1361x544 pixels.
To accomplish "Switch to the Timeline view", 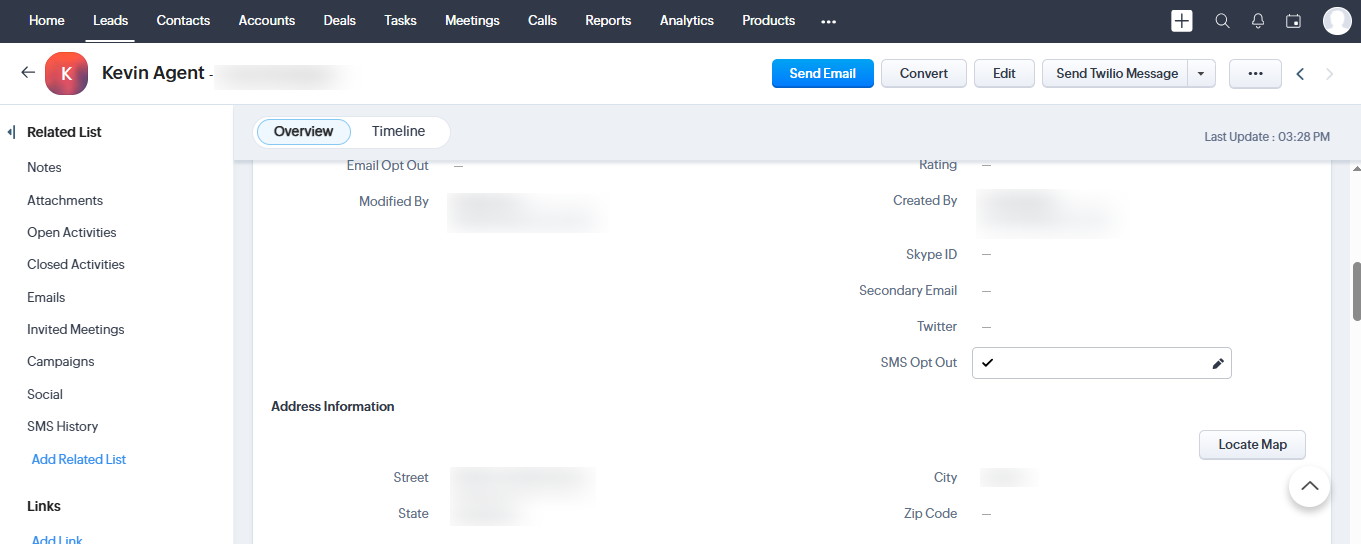I will 398,132.
